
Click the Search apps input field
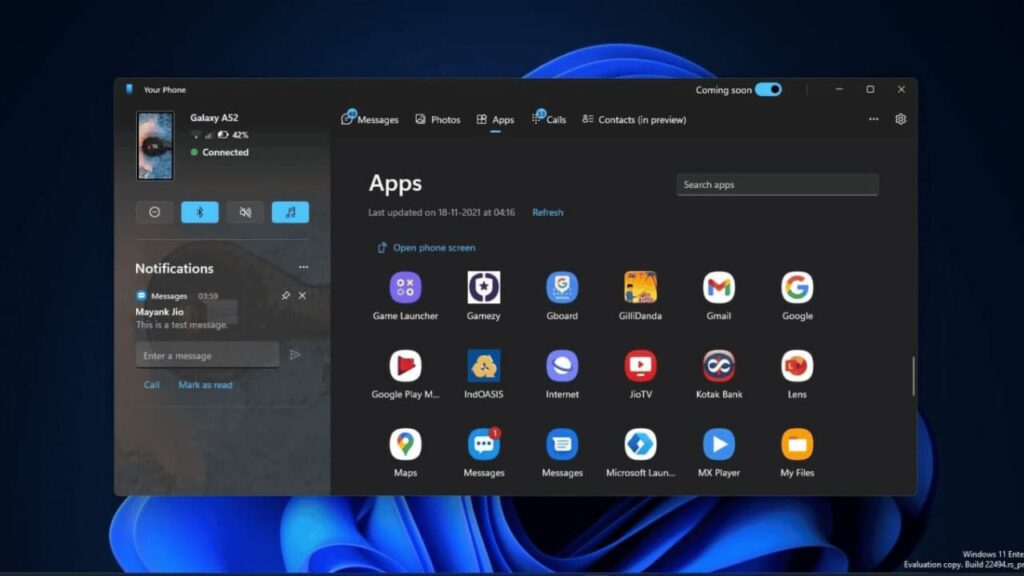777,184
